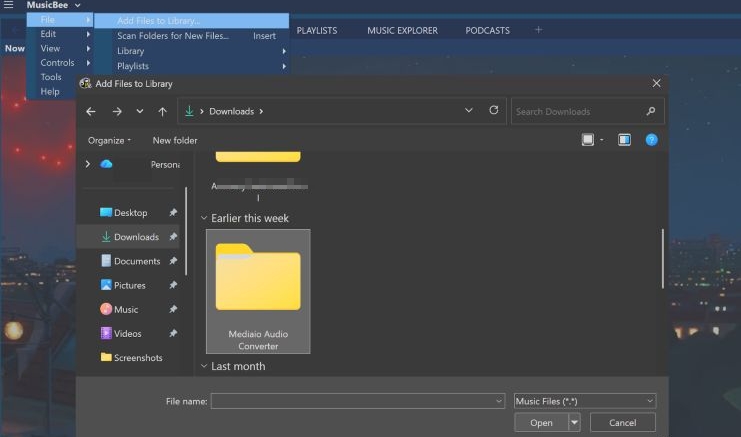The image size is (741, 437).
Task: Choose Scan Folders for New Files
Action: tap(191, 36)
